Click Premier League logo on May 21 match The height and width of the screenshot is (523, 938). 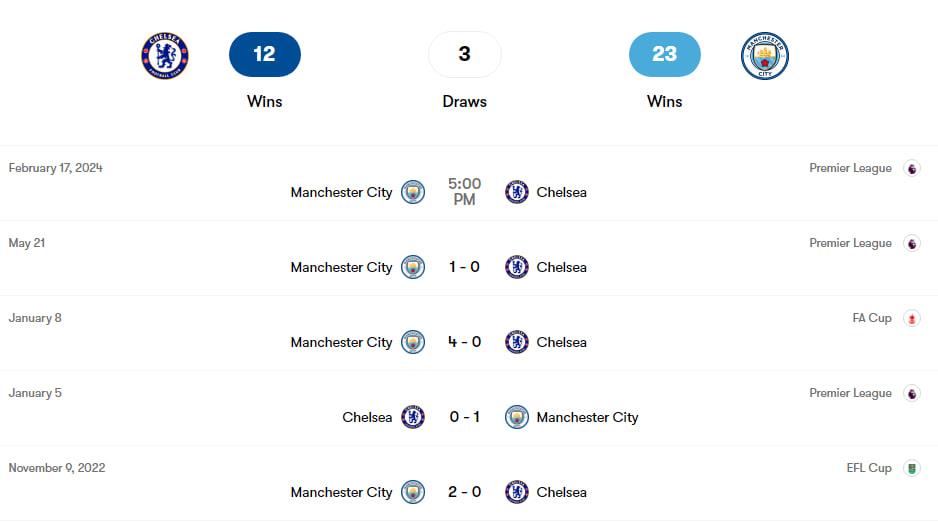(x=911, y=244)
